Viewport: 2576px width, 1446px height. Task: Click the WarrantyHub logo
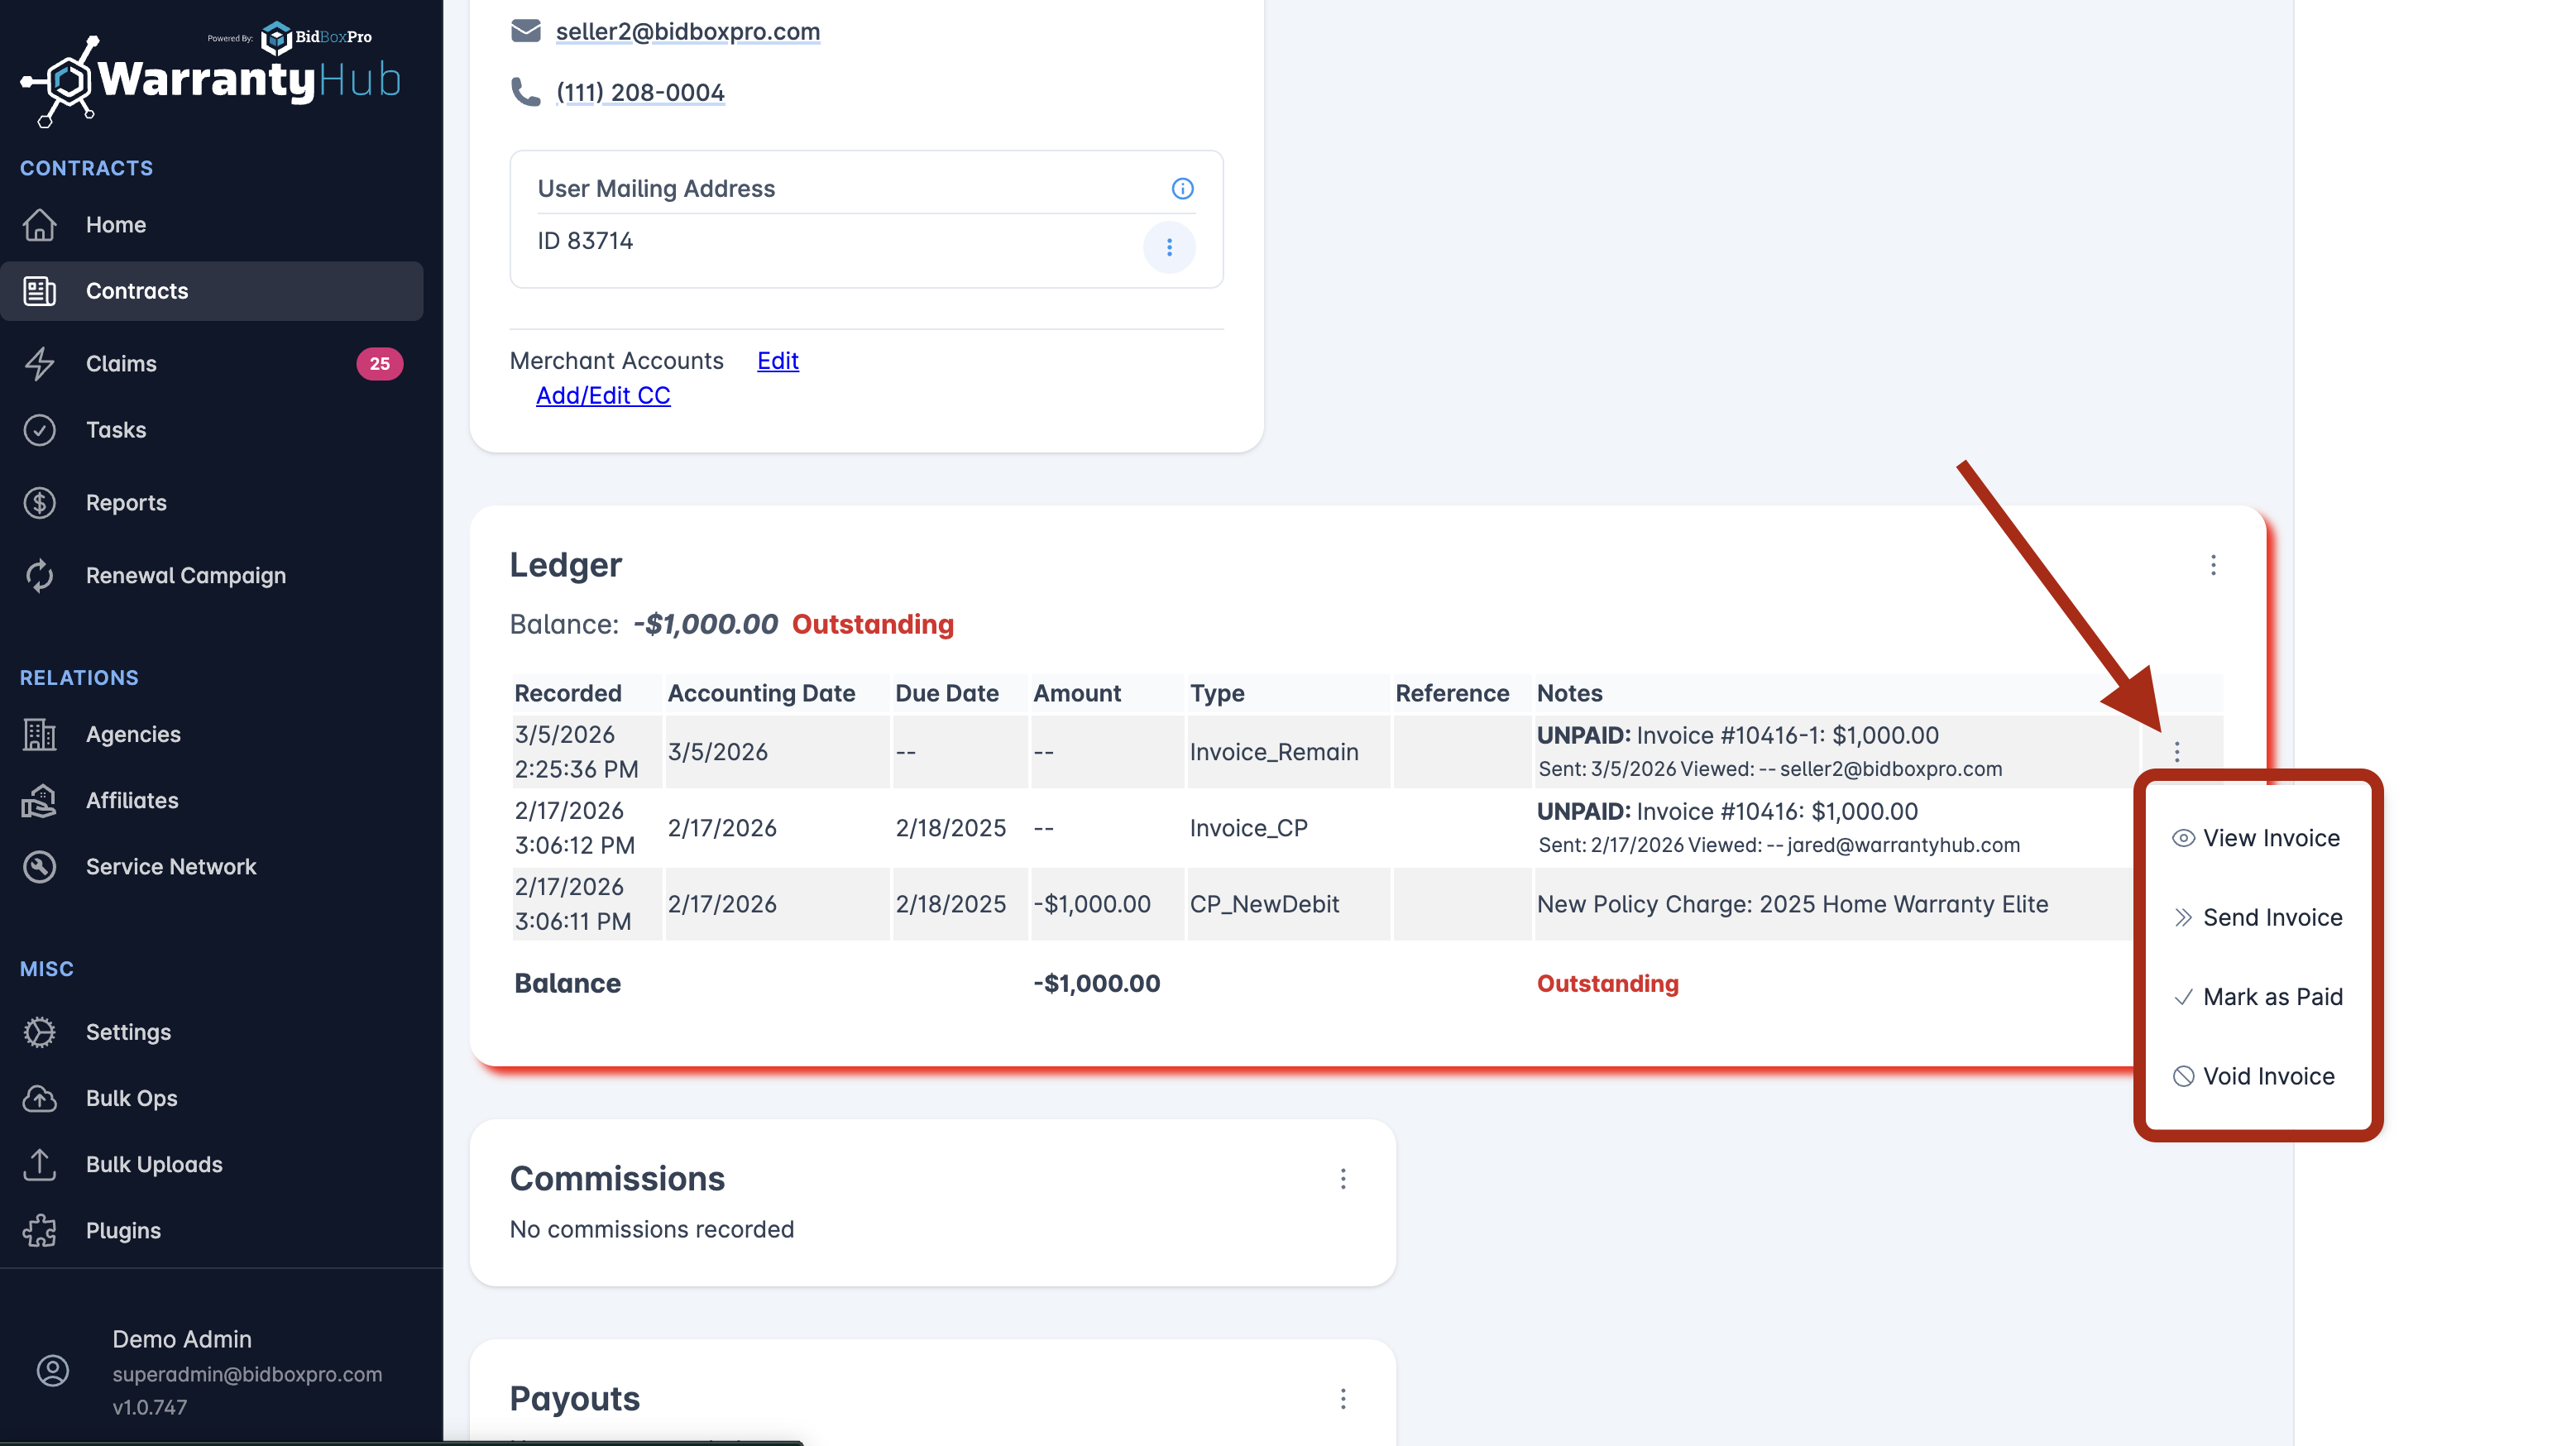pyautogui.click(x=210, y=78)
